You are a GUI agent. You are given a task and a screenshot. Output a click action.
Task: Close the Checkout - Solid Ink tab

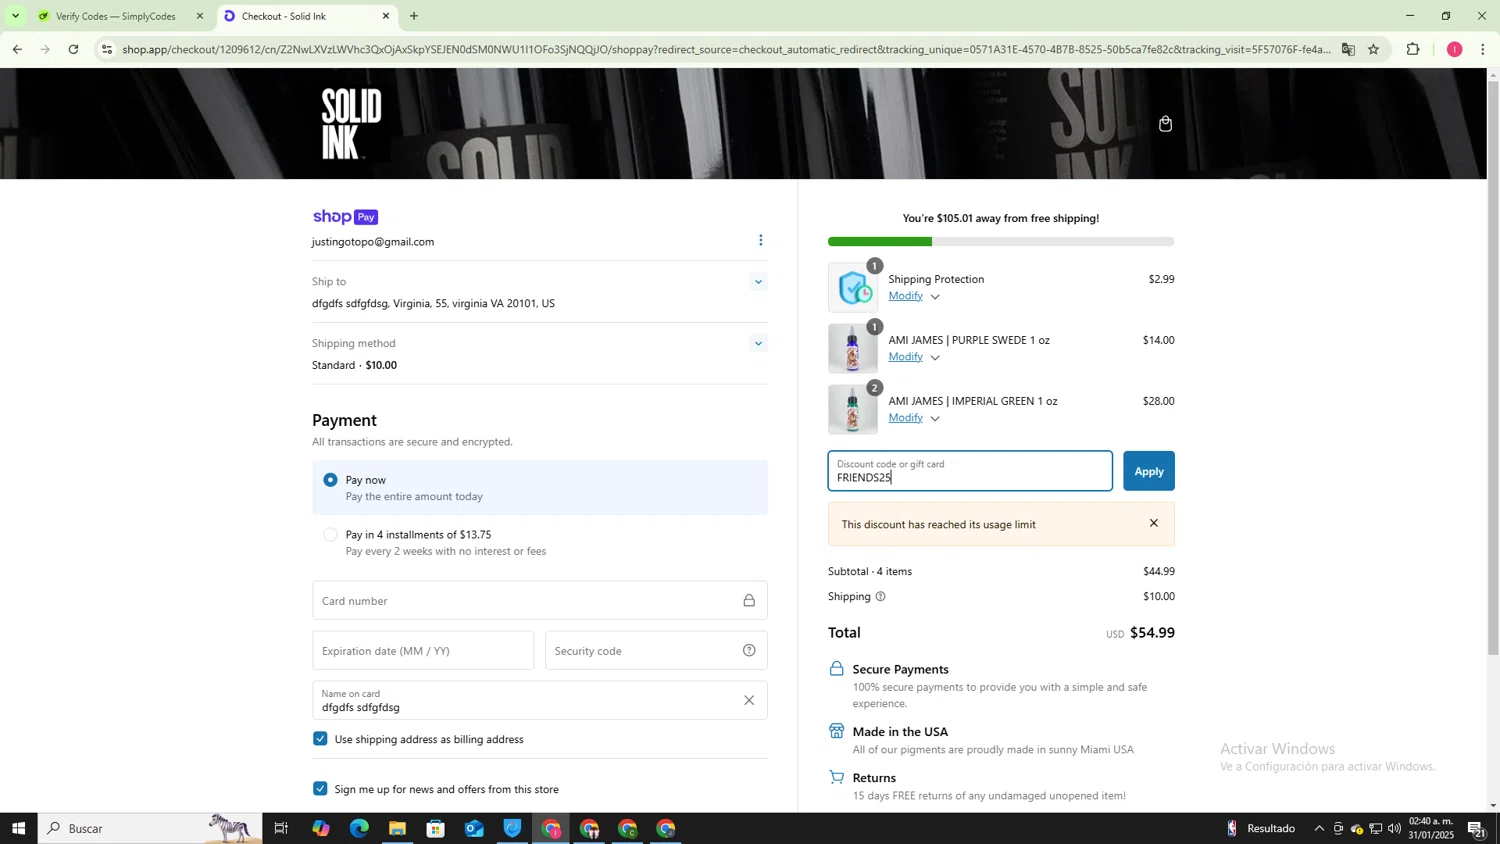click(x=386, y=16)
